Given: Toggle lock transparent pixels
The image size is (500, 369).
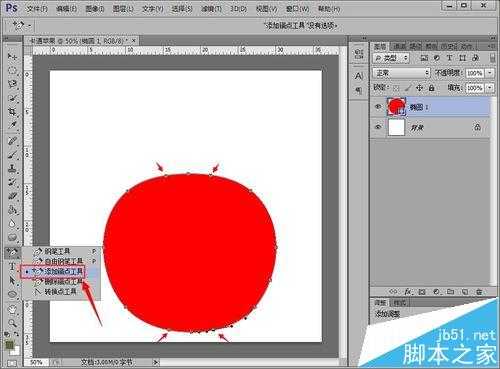Looking at the screenshot, I should click(x=396, y=88).
